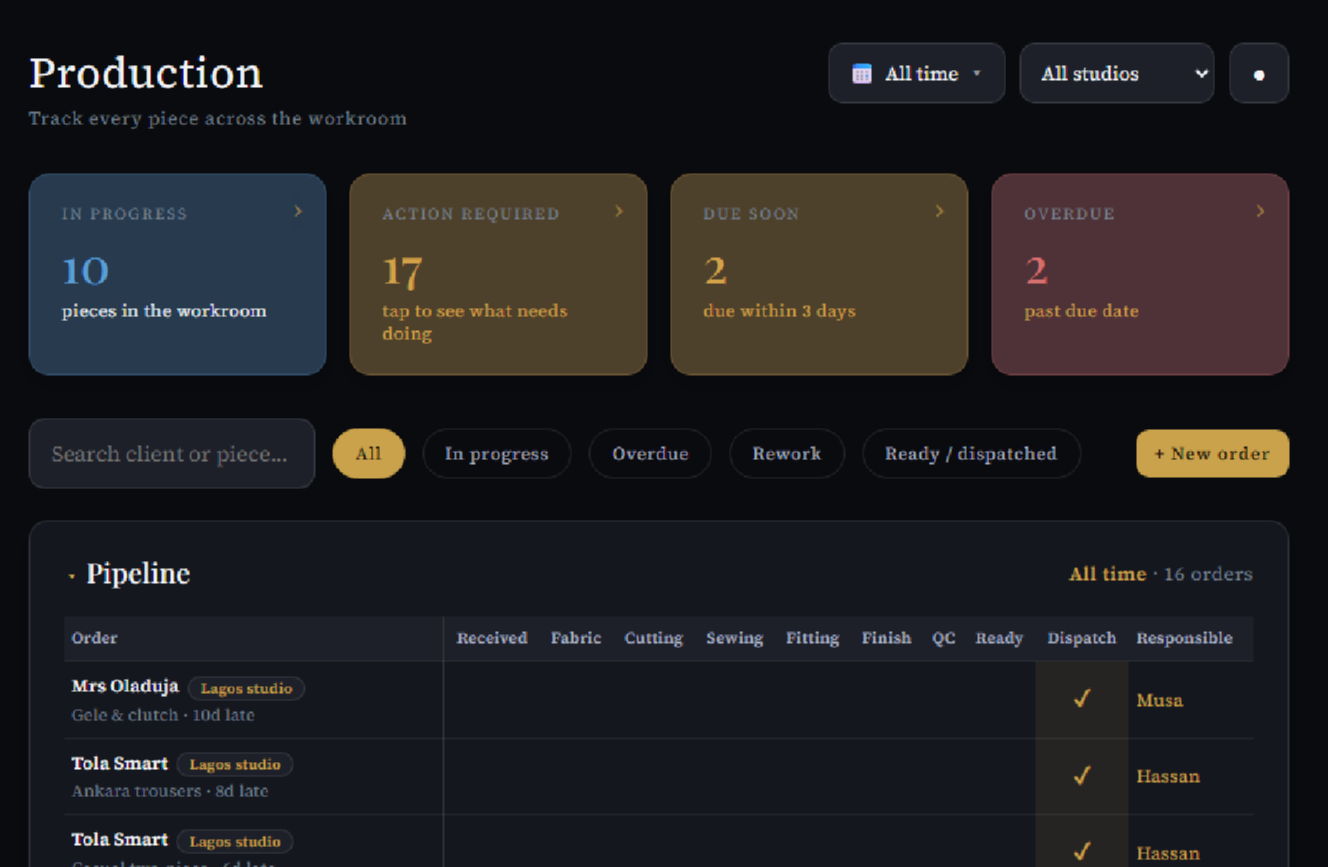Click the Action Required card chevron
This screenshot has height=867, width=1328.
[619, 211]
